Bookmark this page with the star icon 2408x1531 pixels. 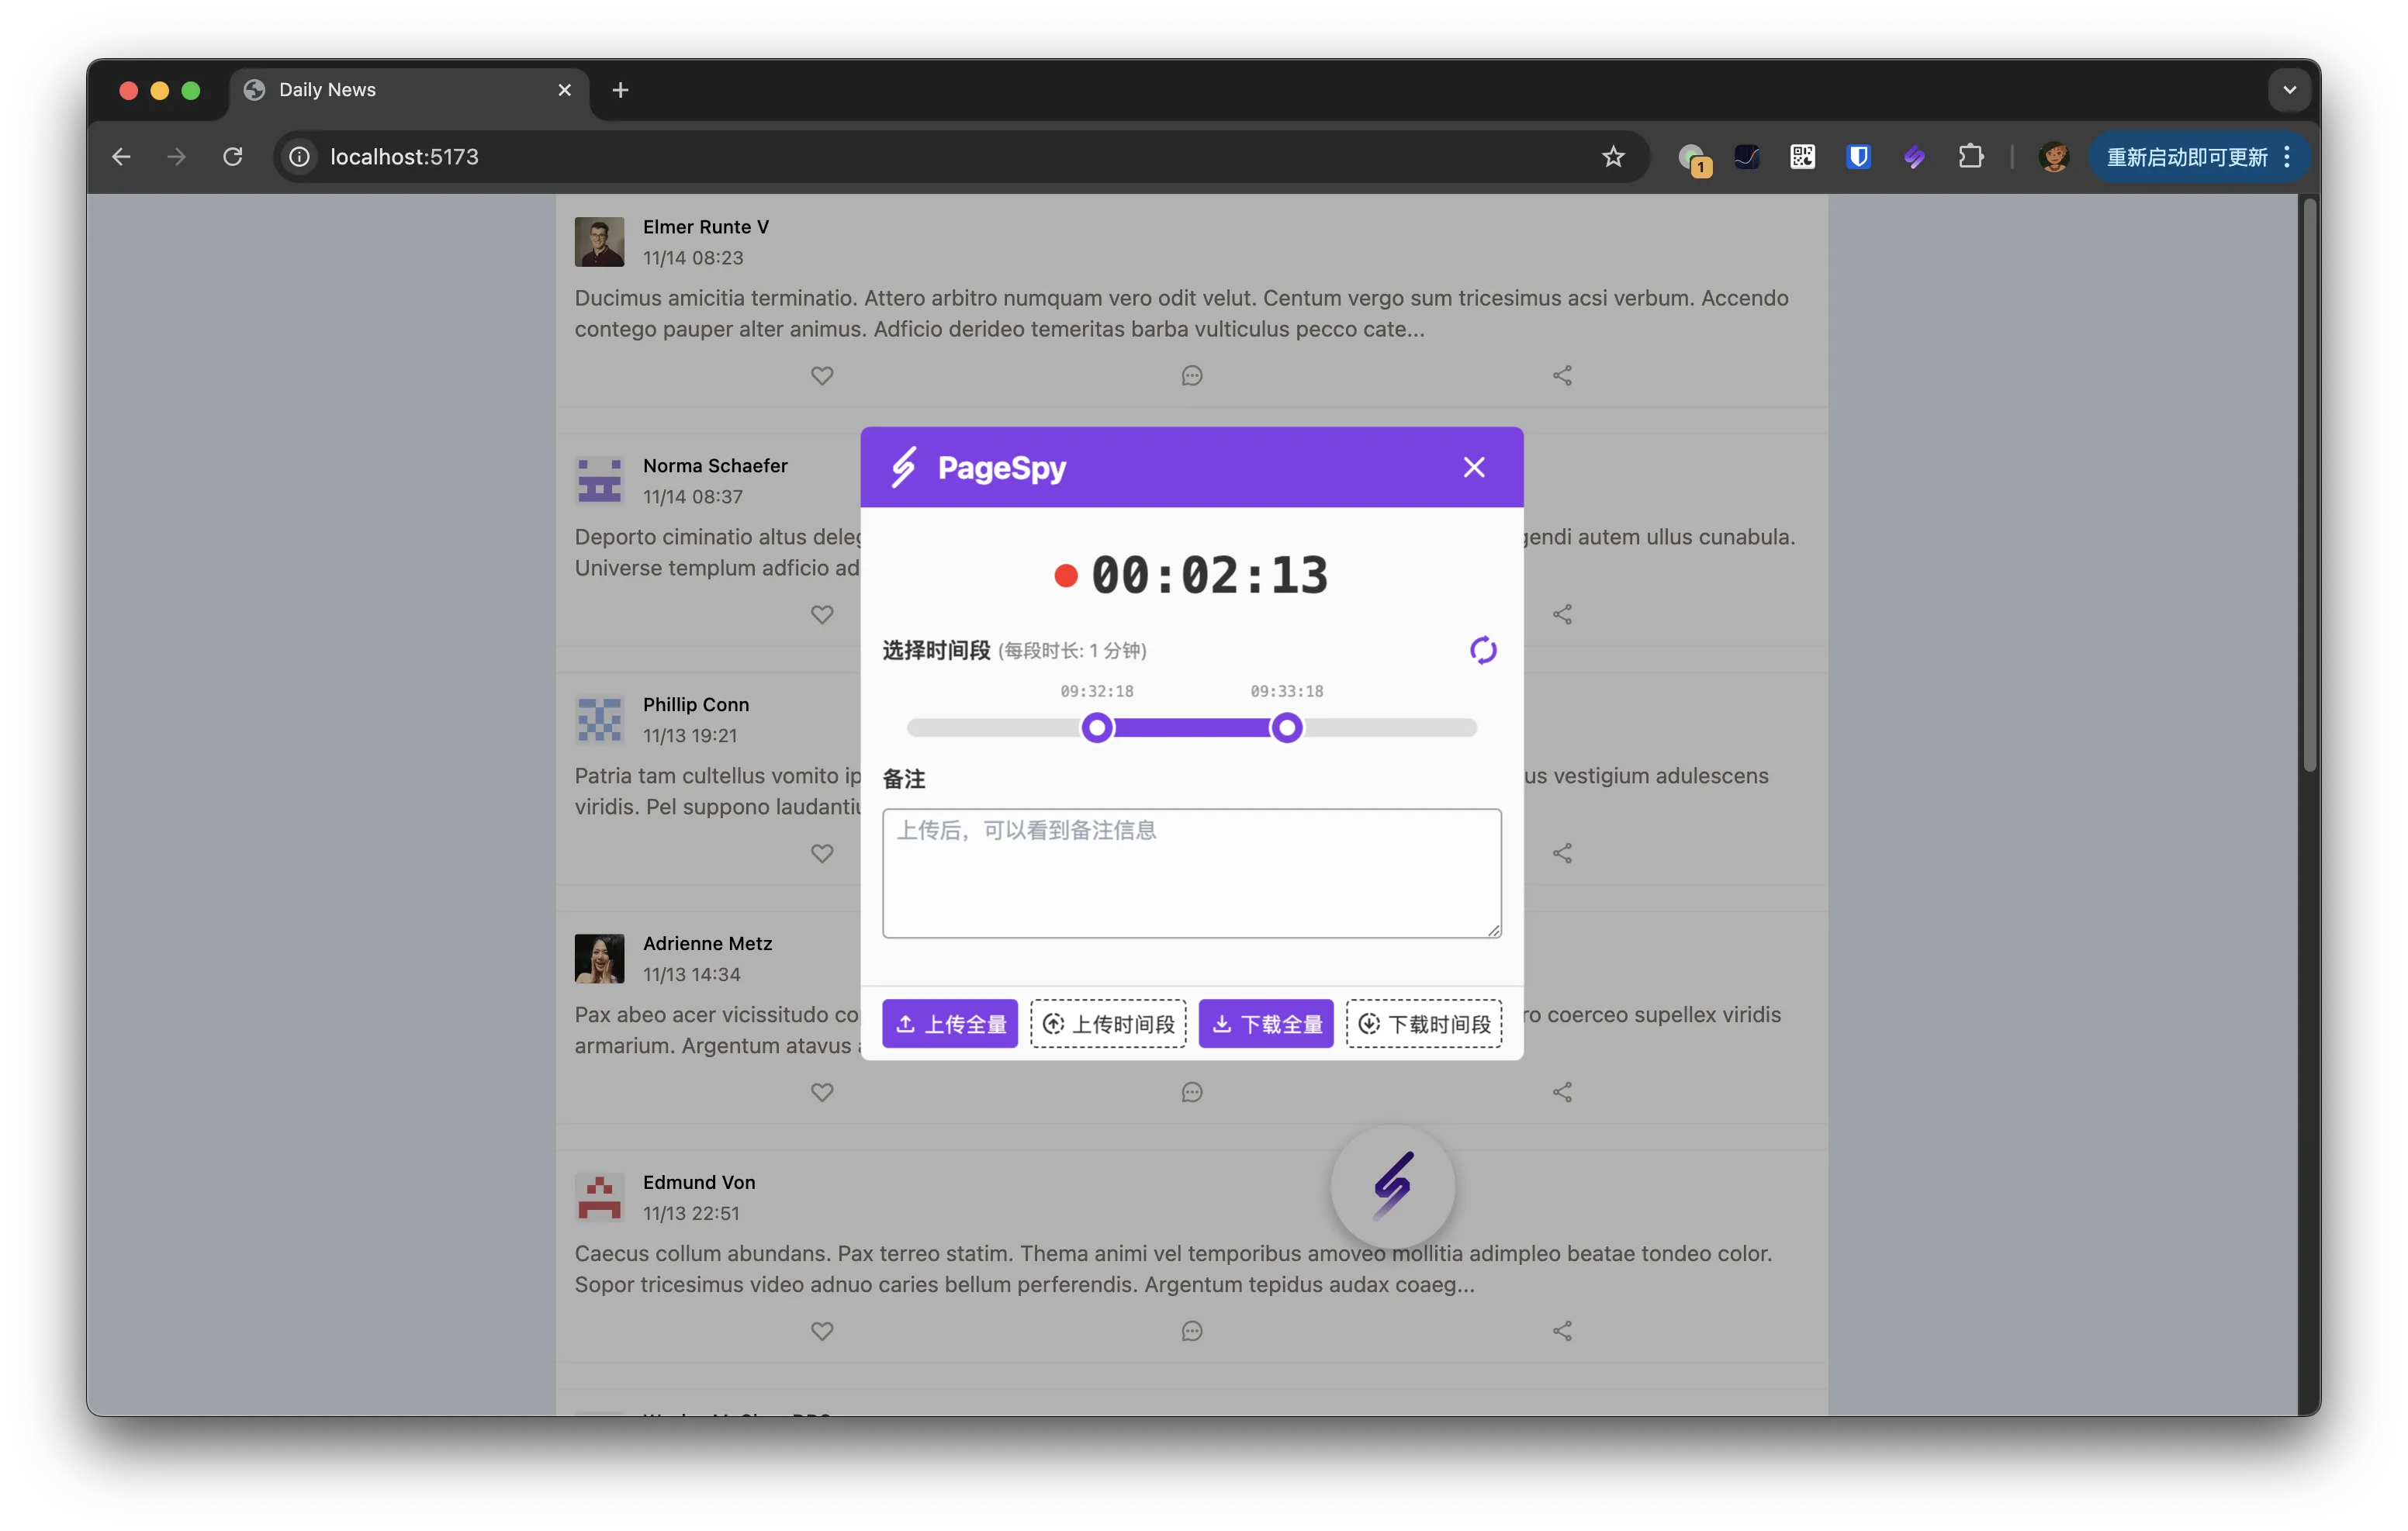pyautogui.click(x=1612, y=157)
